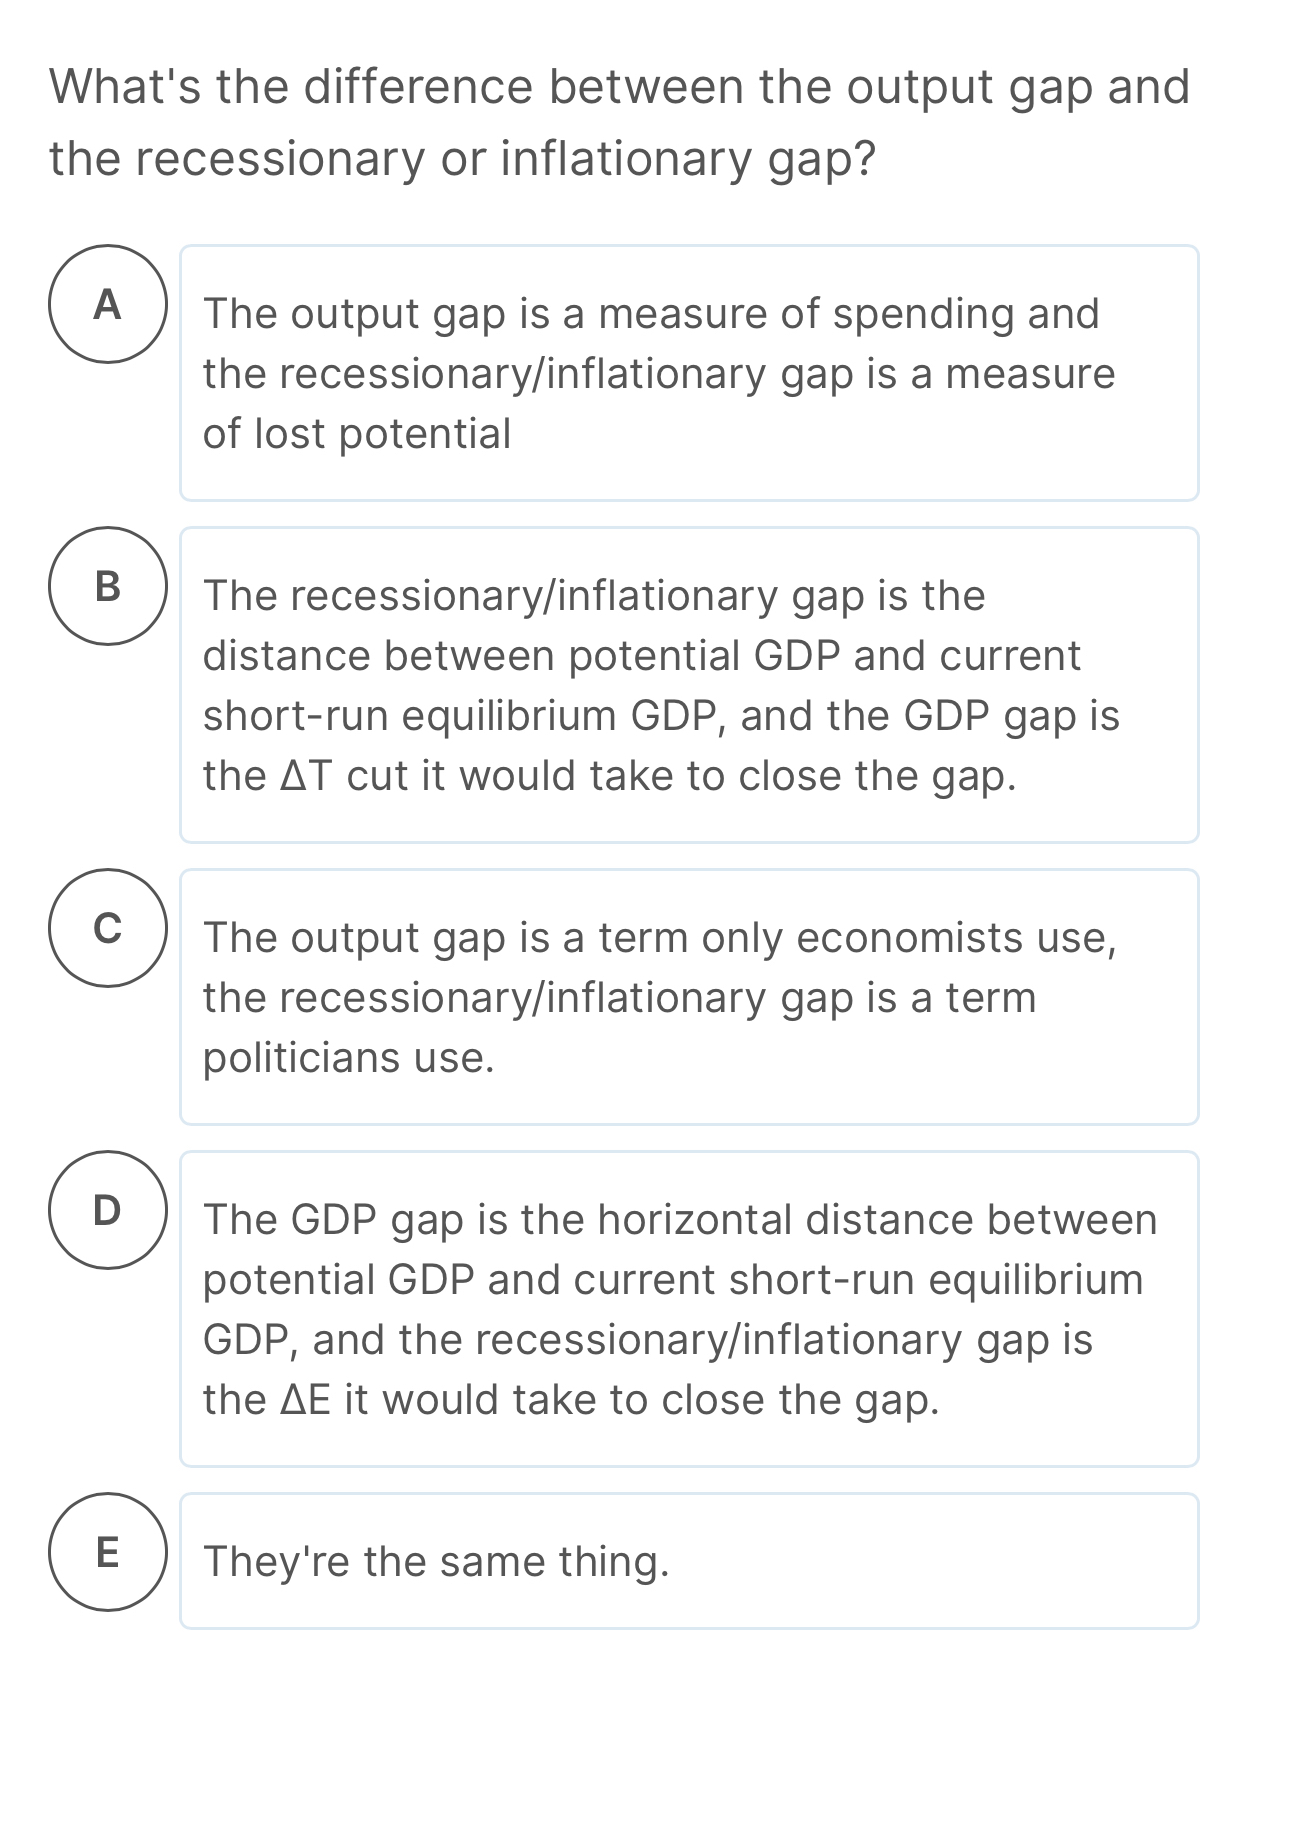This screenshot has width=1290, height=1834.
Task: Click the question text at the top
Action: (620, 120)
